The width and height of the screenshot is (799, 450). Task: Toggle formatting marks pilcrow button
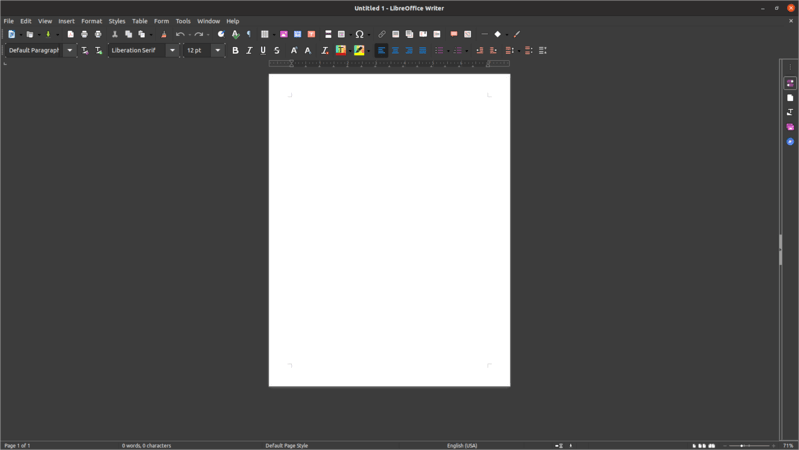click(249, 34)
